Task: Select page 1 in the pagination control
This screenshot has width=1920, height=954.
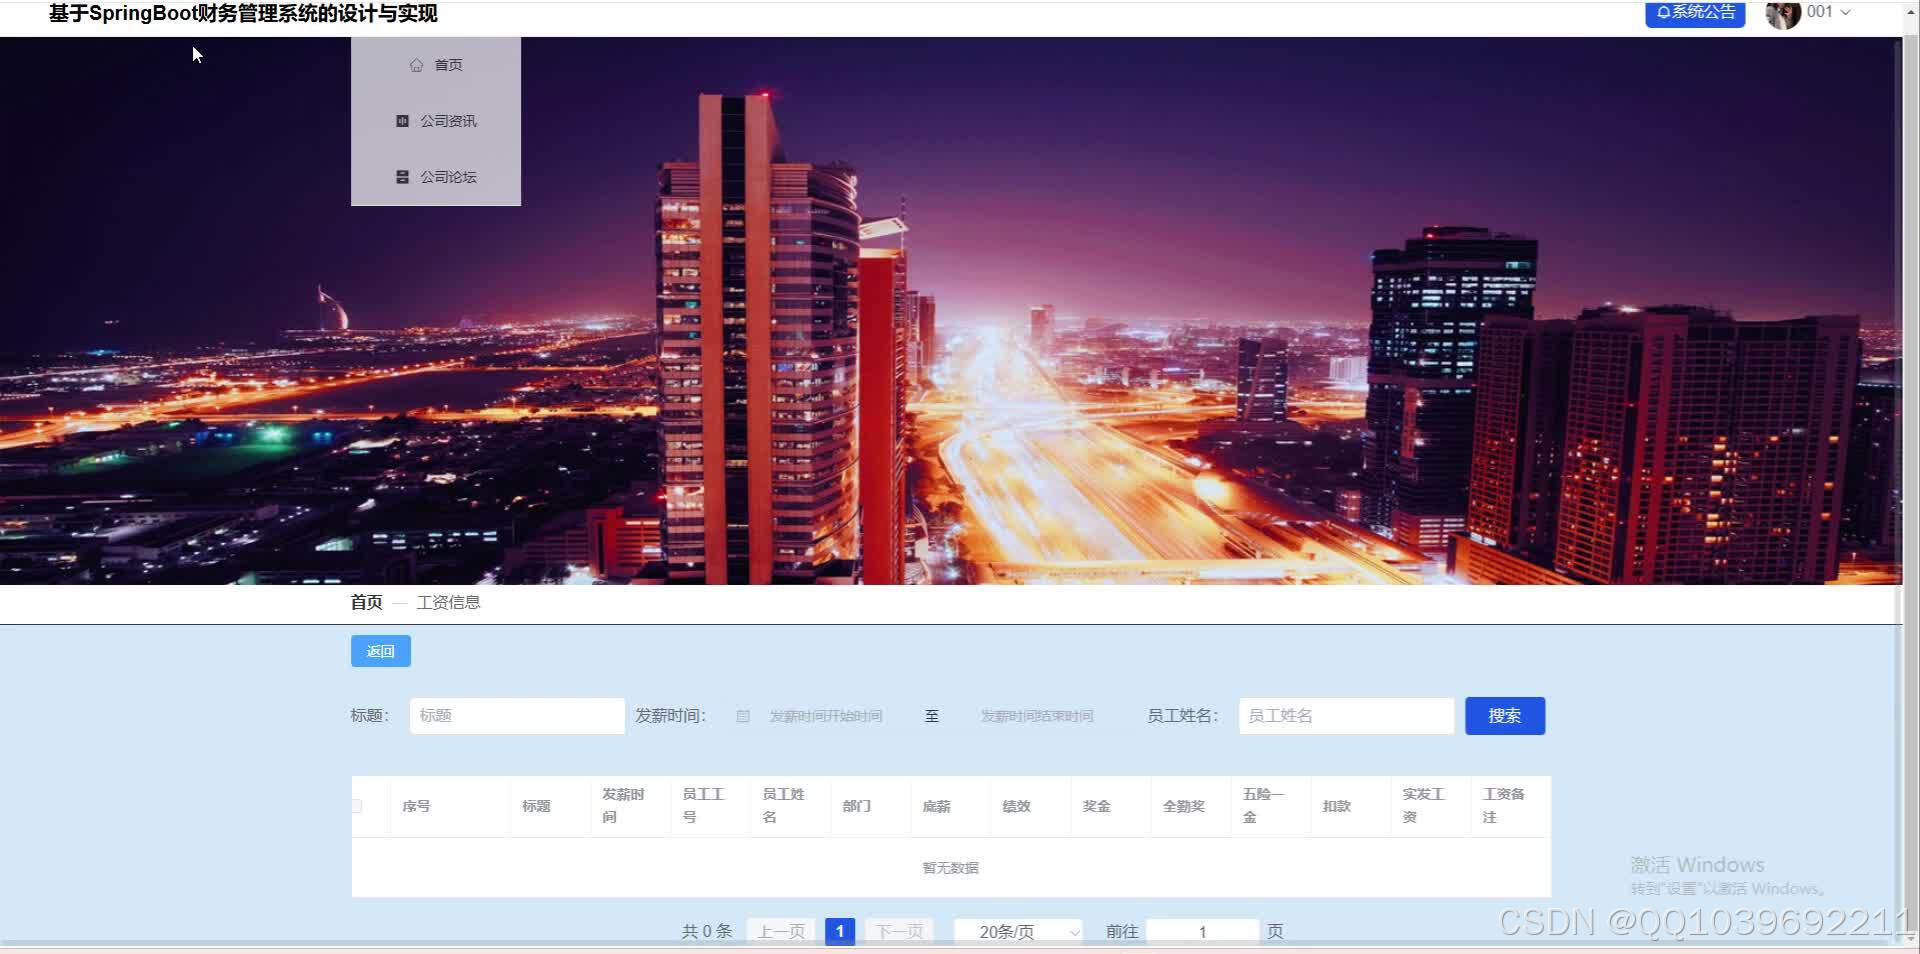Action: (x=840, y=930)
